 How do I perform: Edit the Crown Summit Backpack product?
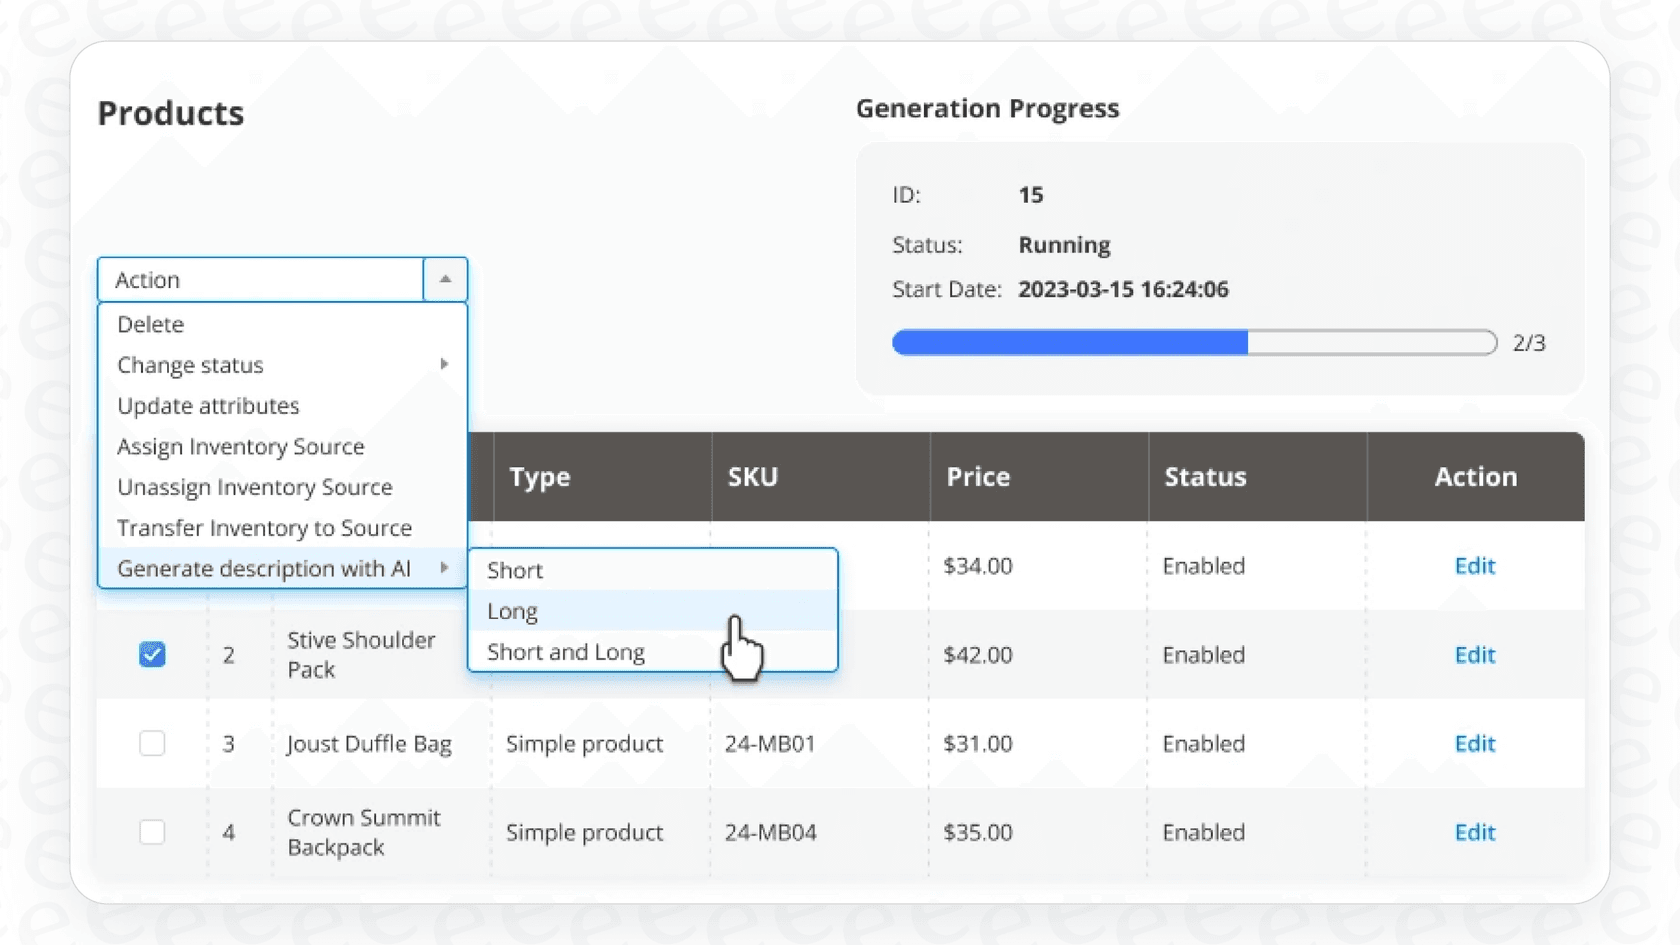point(1474,832)
